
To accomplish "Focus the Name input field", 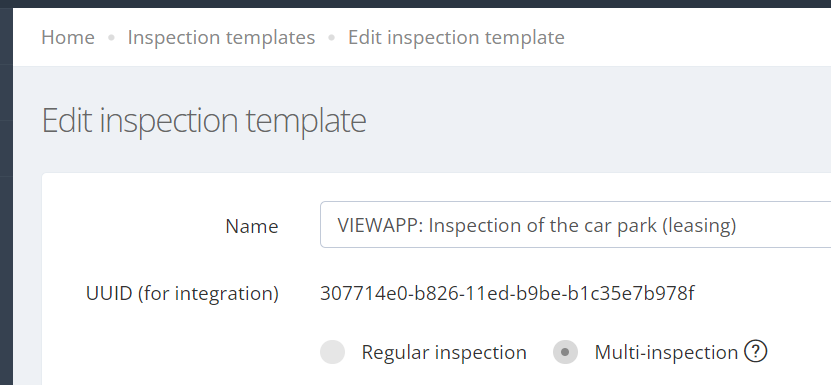I will [576, 224].
